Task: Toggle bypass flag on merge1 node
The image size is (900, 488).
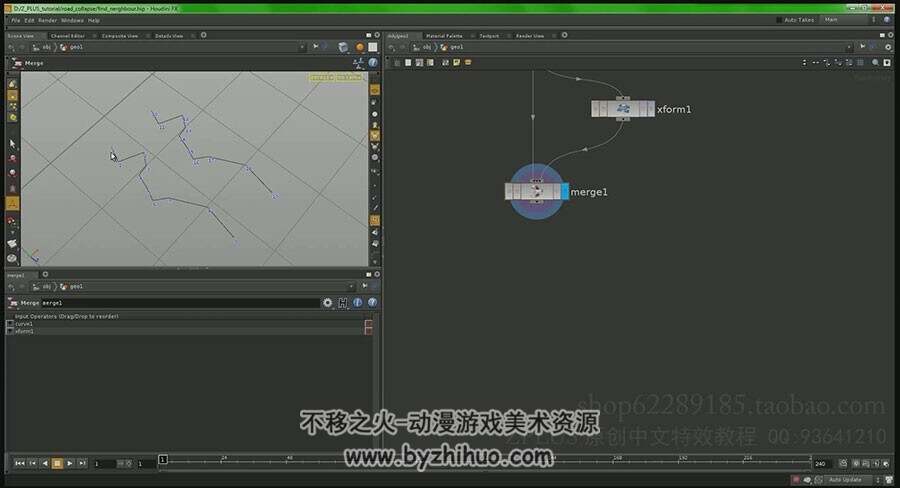Action: coord(509,192)
